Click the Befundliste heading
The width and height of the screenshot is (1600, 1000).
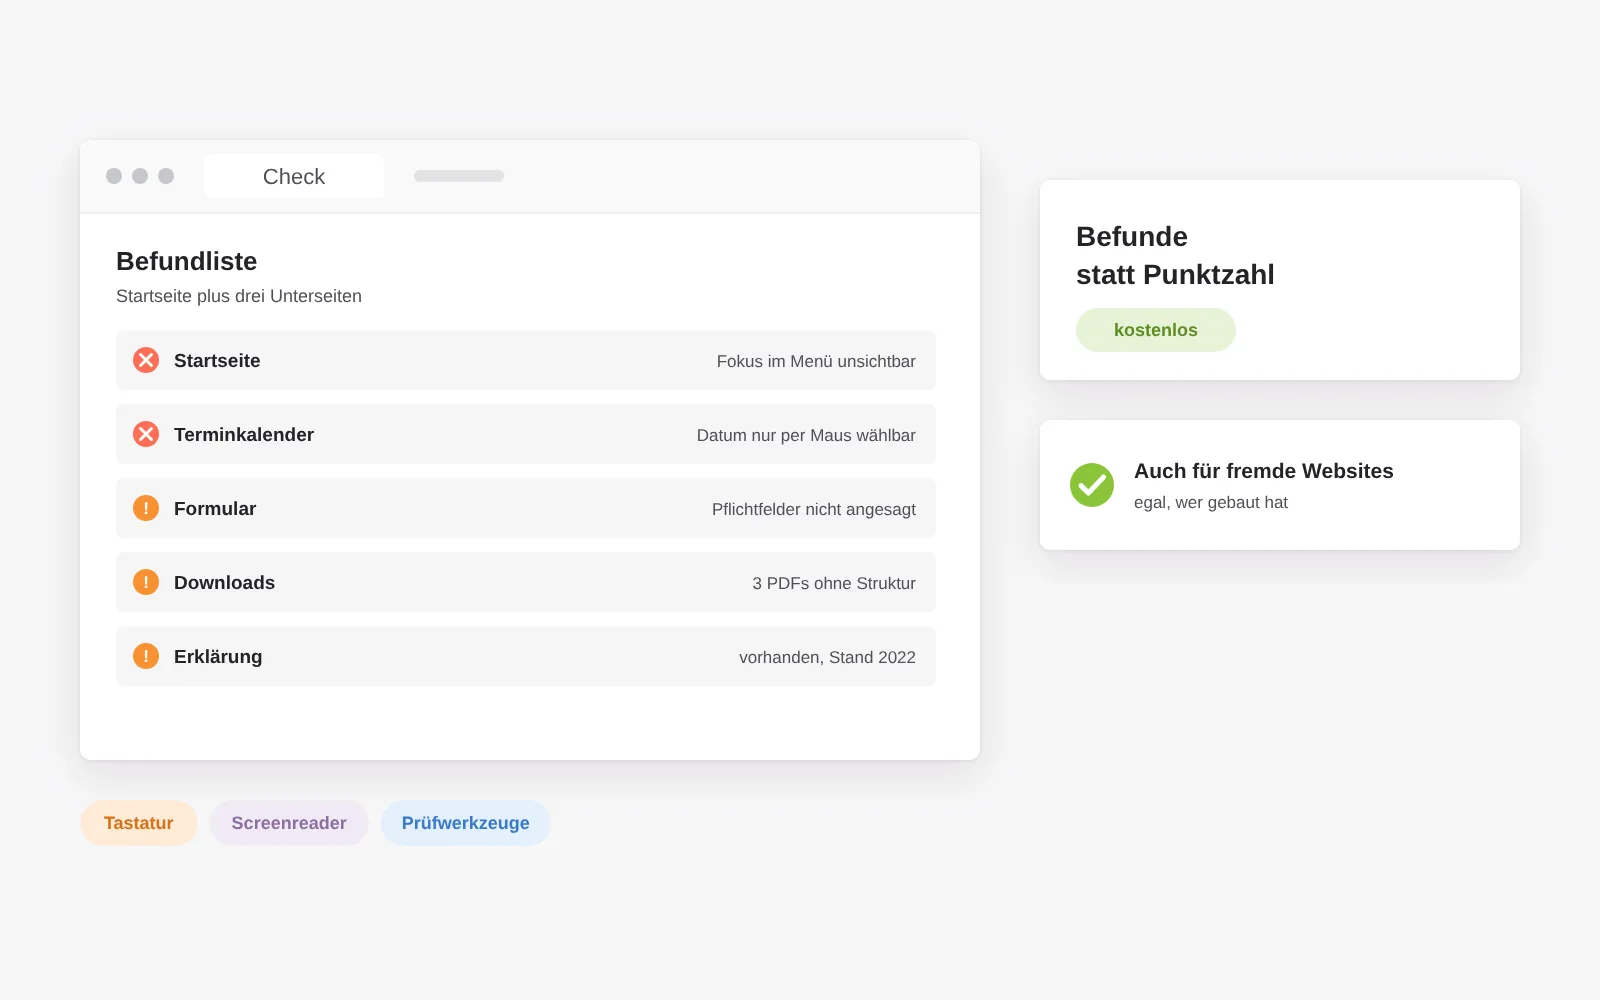(187, 261)
